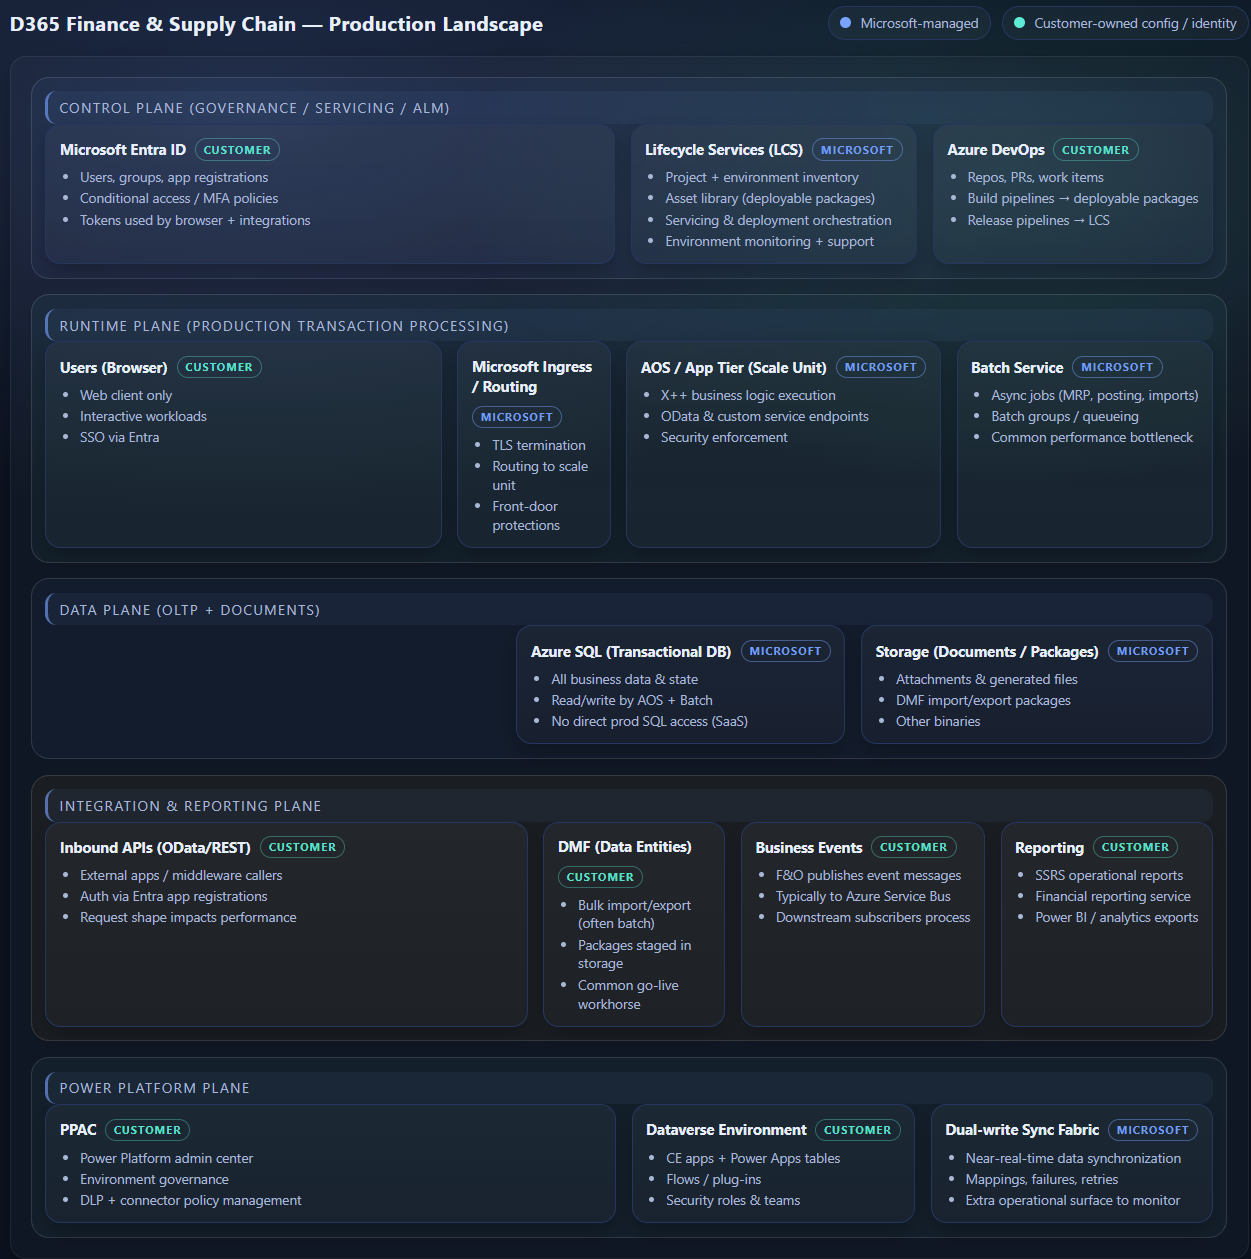
Task: Select the Azure SQL (Transactional DB) title
Action: (631, 652)
